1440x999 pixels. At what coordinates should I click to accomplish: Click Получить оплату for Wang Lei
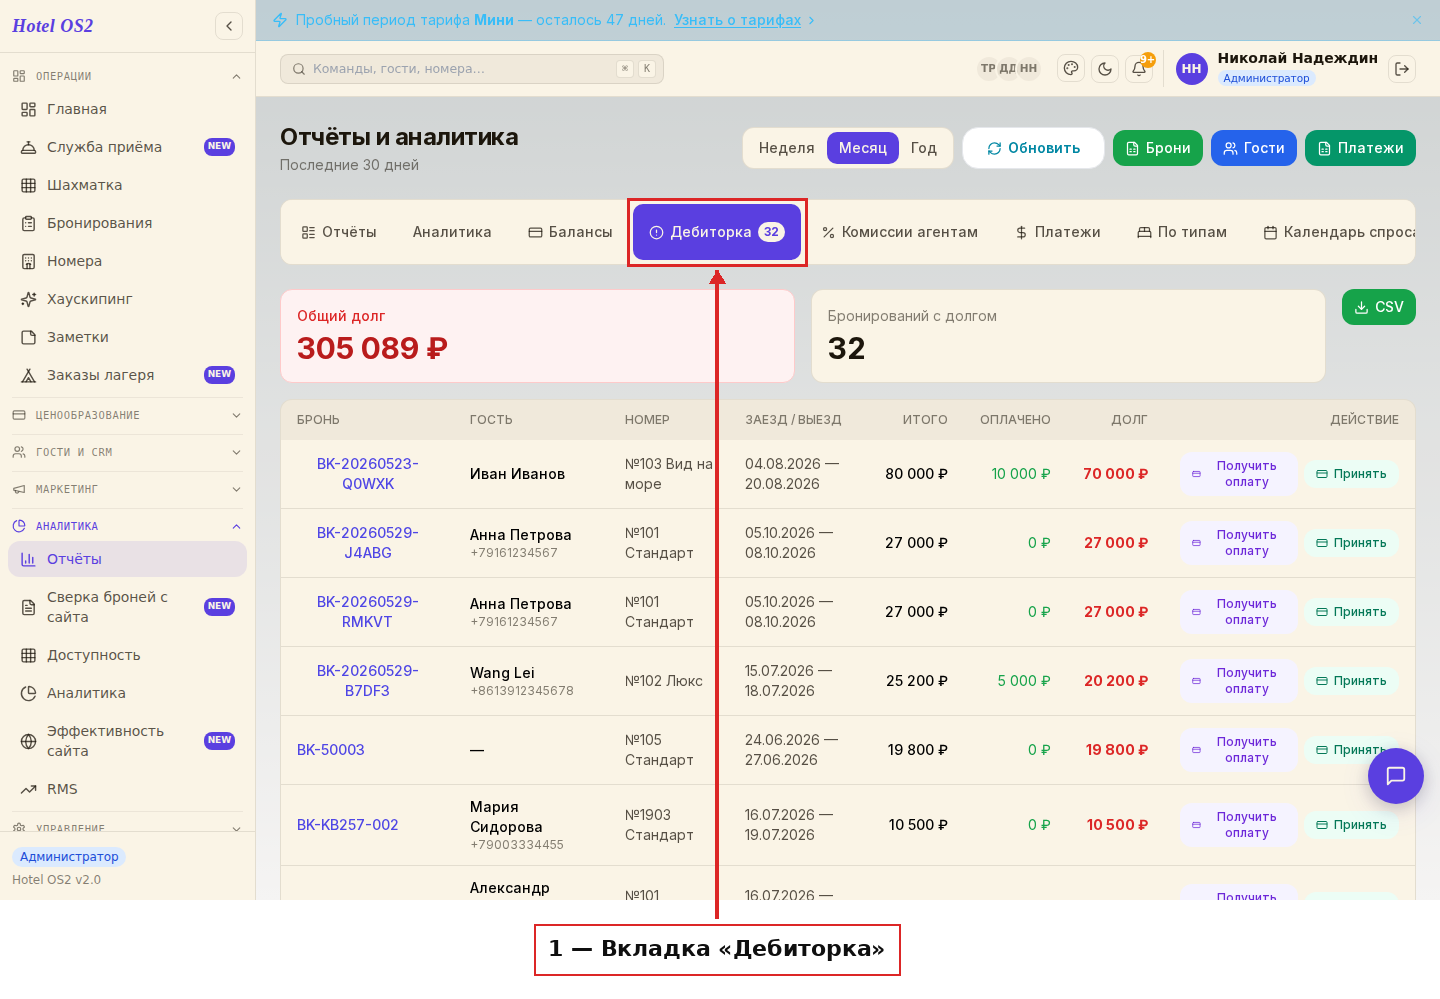click(1239, 681)
